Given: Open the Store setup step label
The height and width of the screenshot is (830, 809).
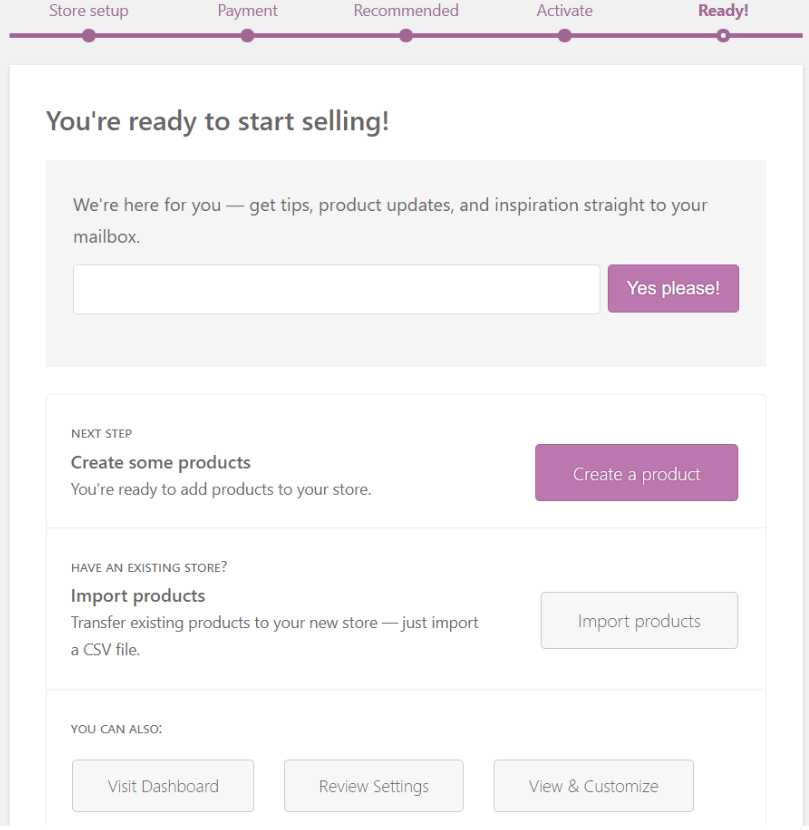Looking at the screenshot, I should [x=89, y=11].
